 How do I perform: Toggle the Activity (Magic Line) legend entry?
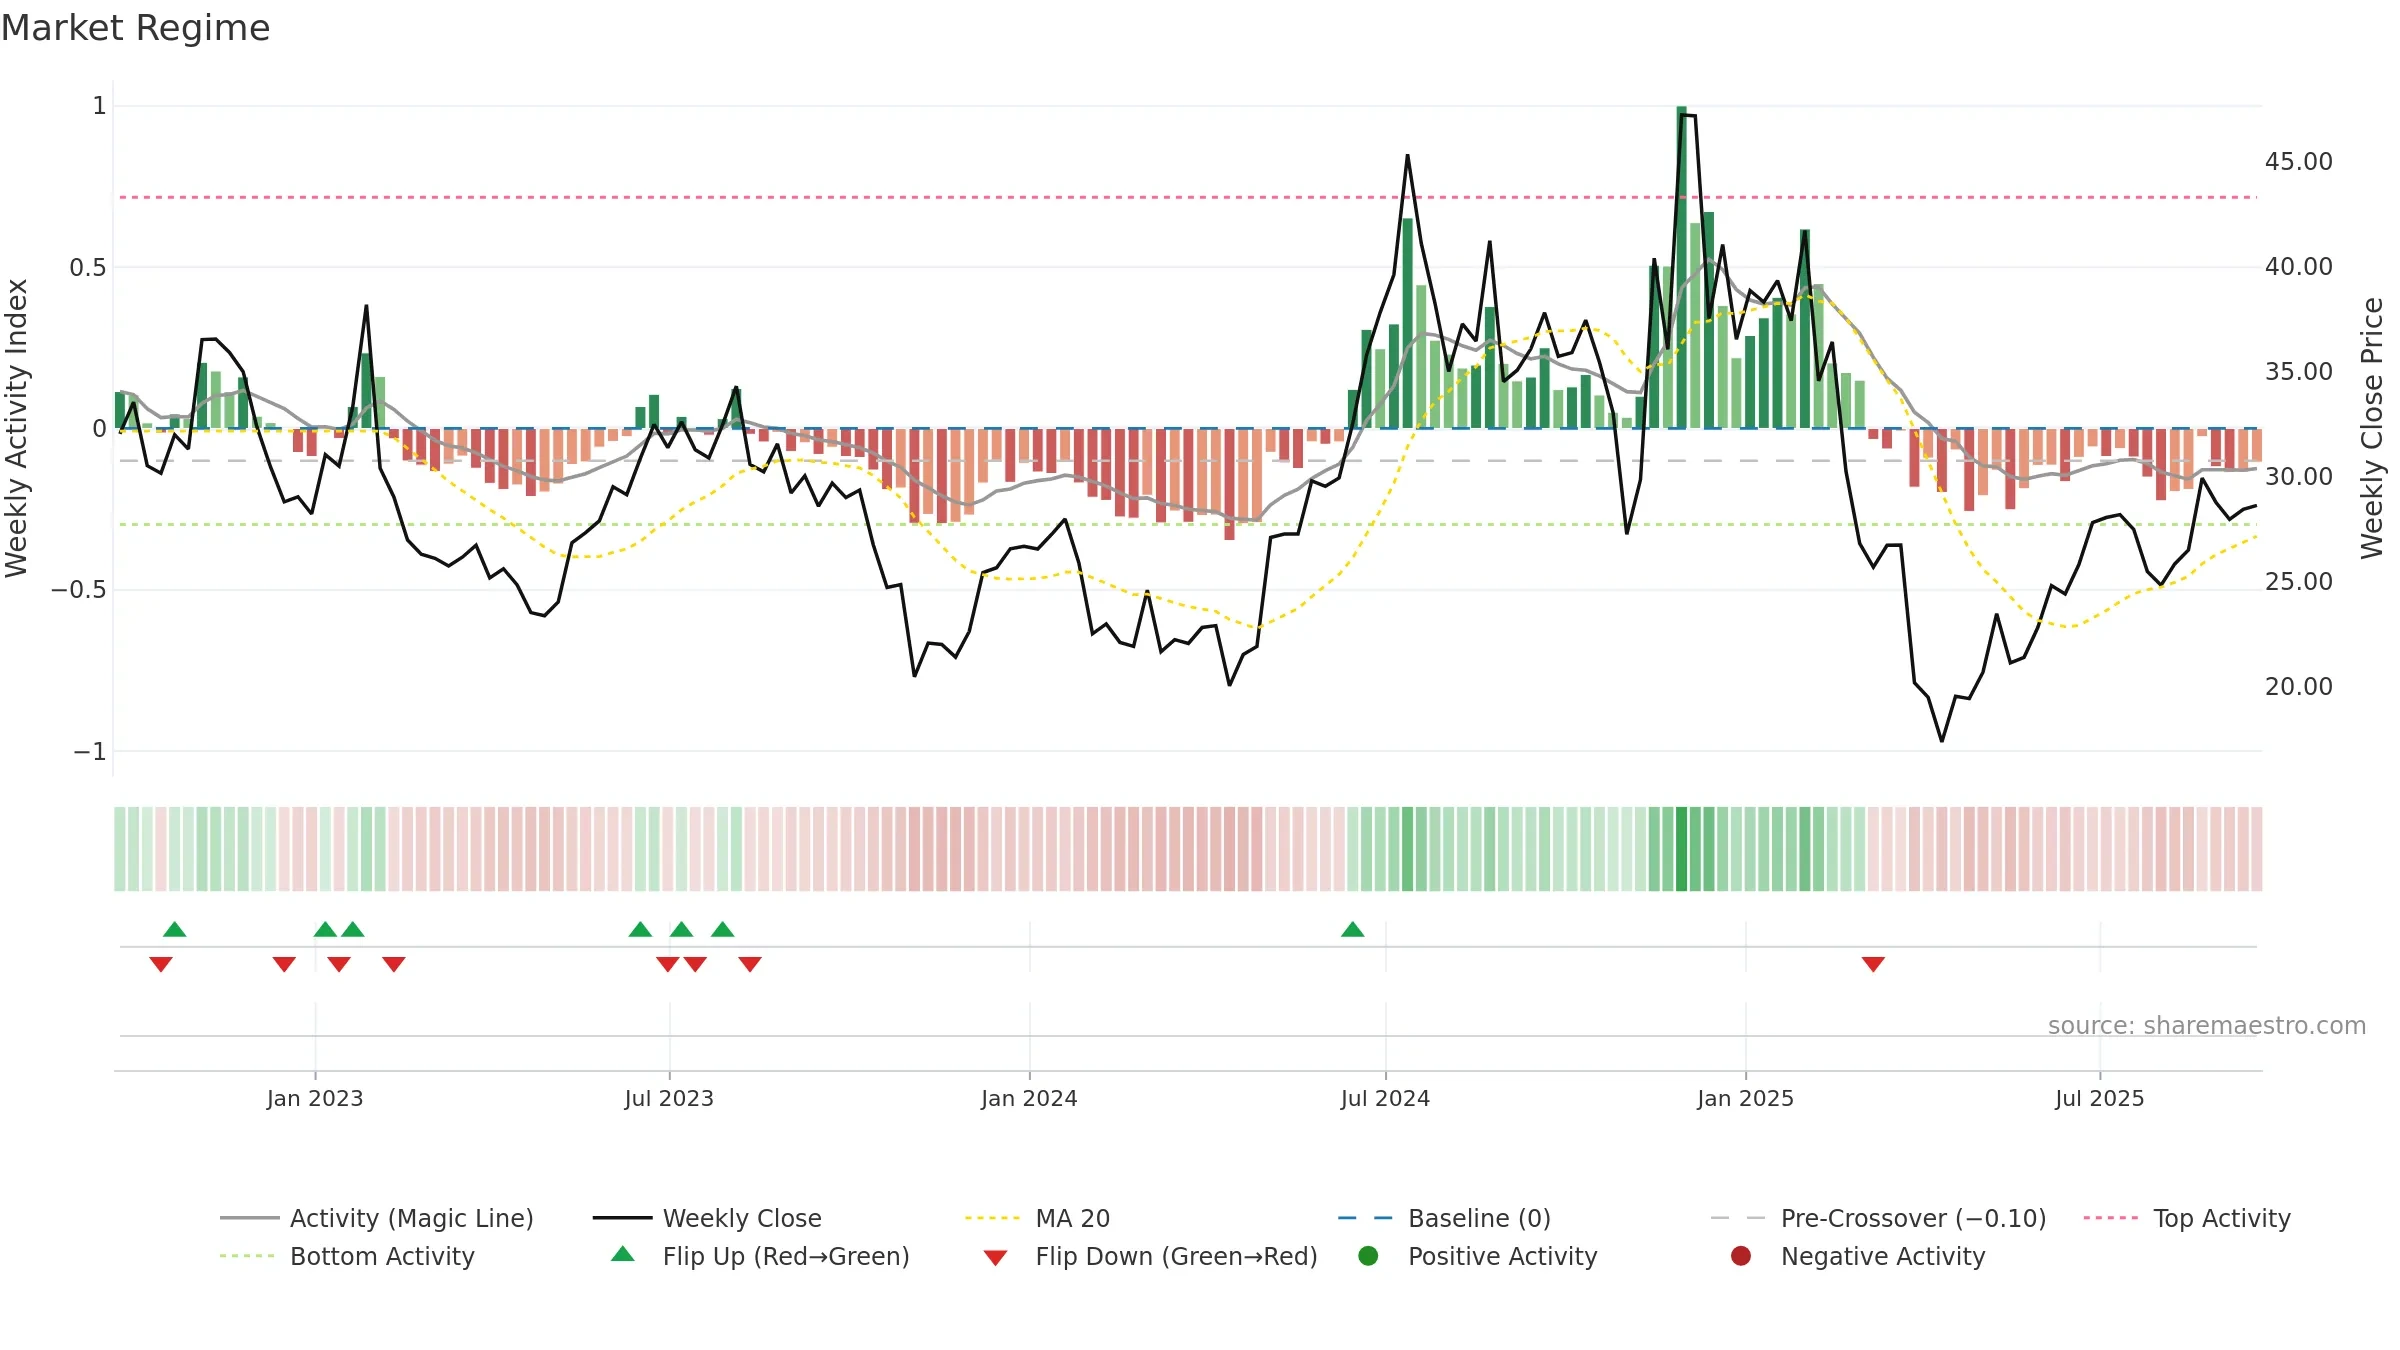click(x=377, y=1218)
